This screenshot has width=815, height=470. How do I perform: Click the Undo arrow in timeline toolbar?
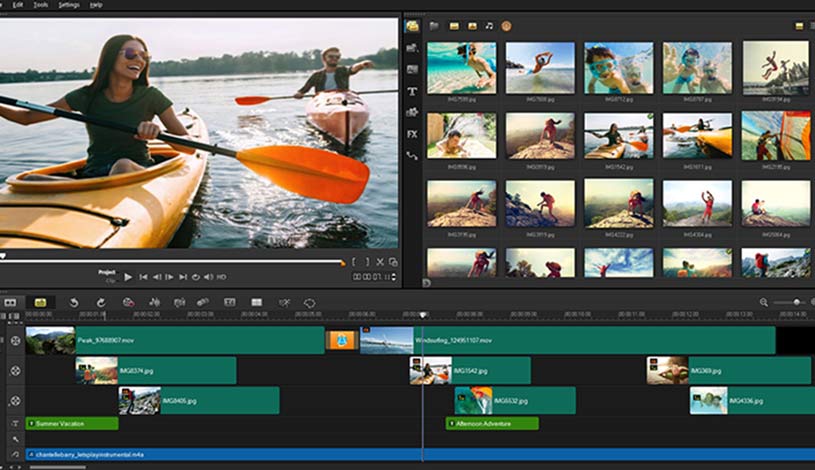[x=74, y=302]
